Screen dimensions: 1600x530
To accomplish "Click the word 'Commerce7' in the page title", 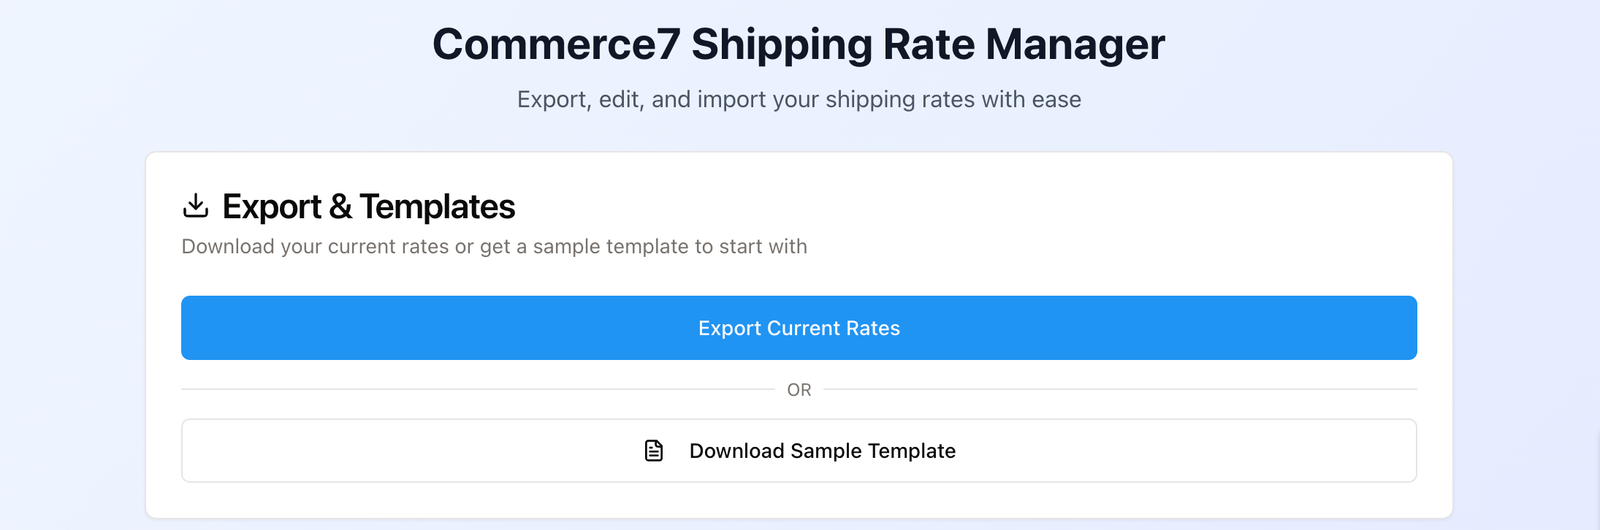I will click(x=556, y=45).
